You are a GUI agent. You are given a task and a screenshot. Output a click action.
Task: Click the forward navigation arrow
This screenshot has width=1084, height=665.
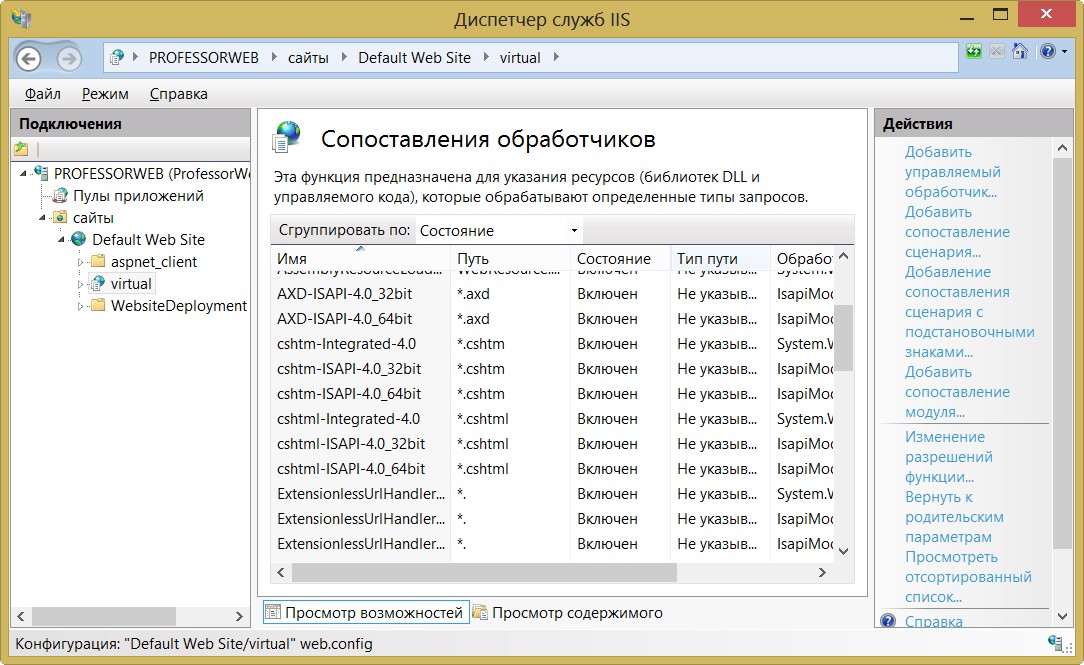point(68,59)
